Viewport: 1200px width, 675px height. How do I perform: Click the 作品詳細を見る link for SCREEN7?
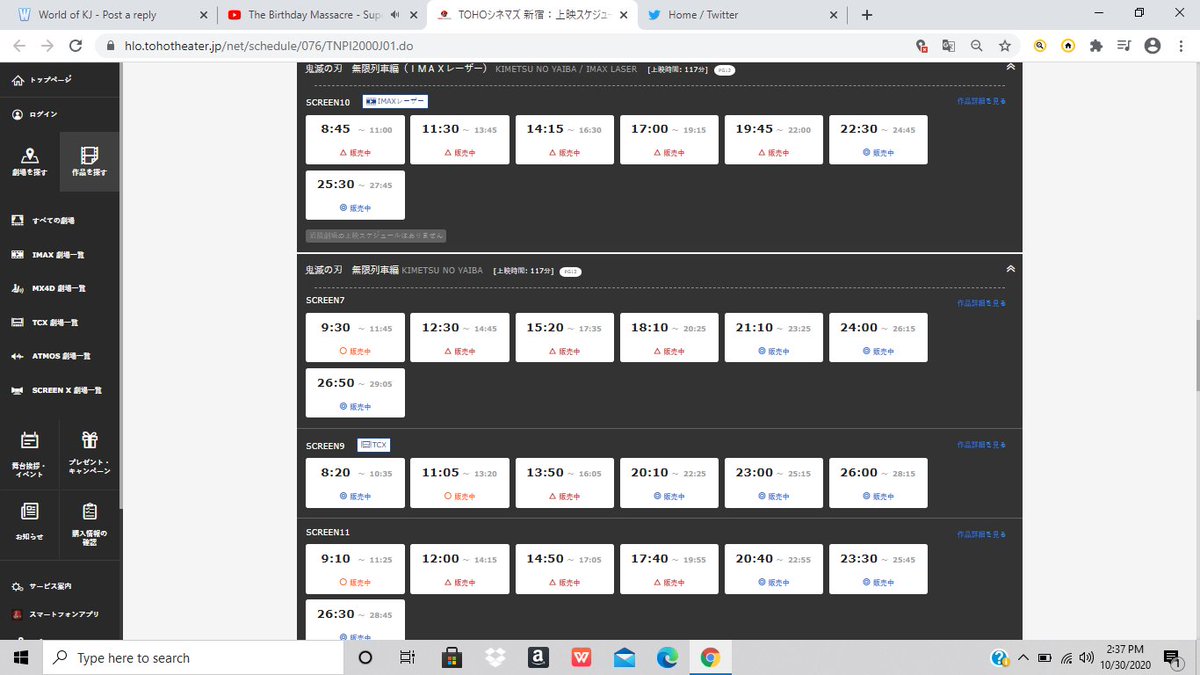pyautogui.click(x=981, y=302)
